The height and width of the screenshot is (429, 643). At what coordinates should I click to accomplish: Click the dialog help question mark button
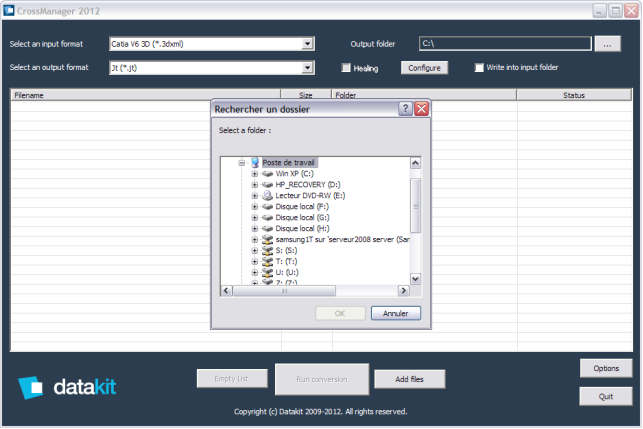[x=405, y=109]
